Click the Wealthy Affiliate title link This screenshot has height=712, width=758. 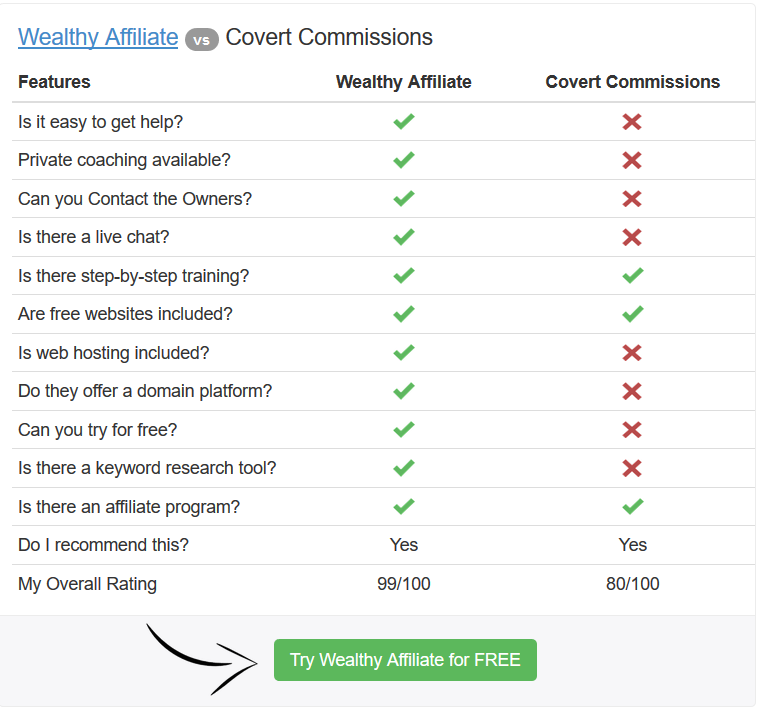coord(98,37)
